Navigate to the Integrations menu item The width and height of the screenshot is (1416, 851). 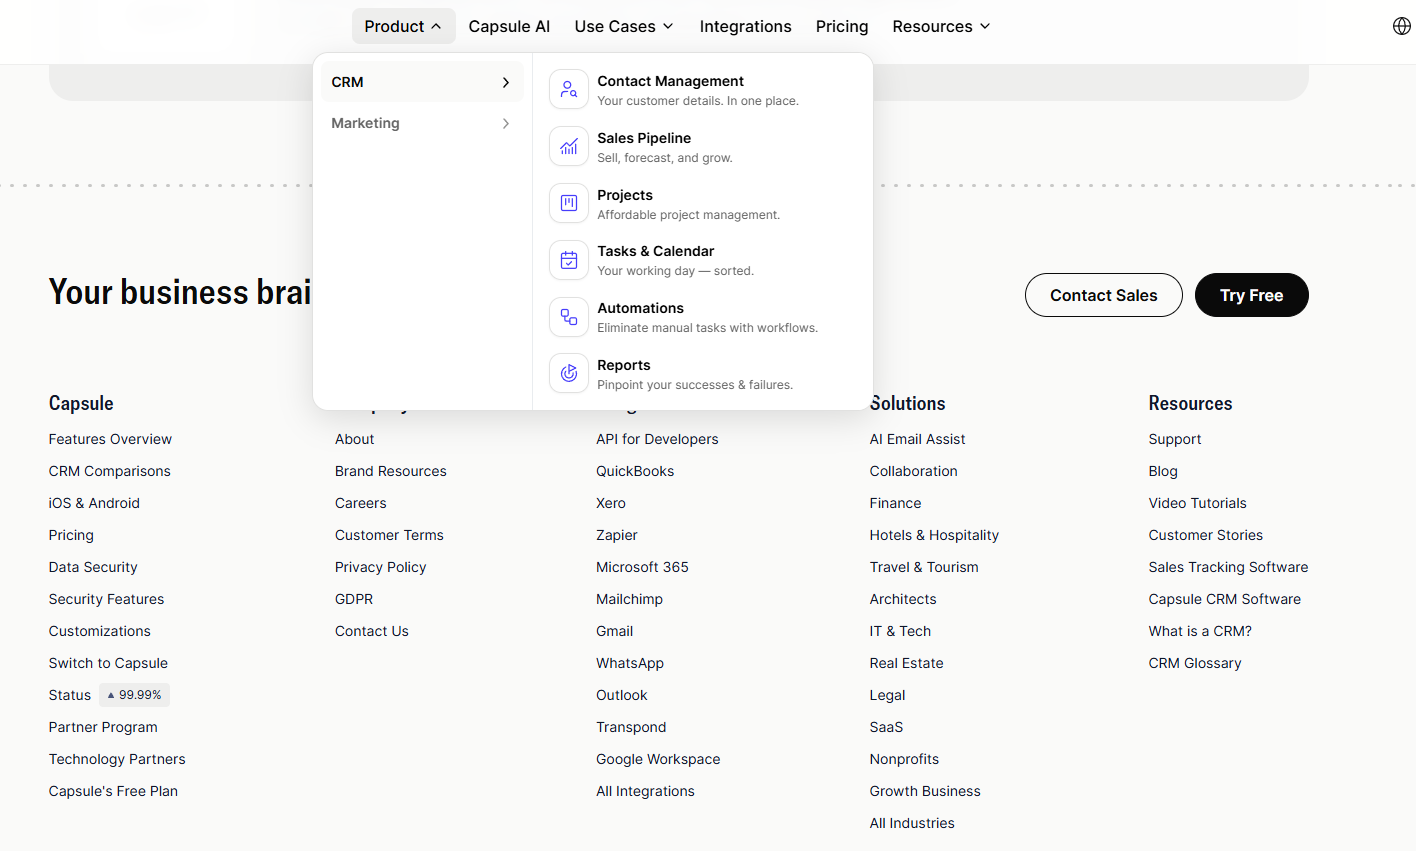745,26
